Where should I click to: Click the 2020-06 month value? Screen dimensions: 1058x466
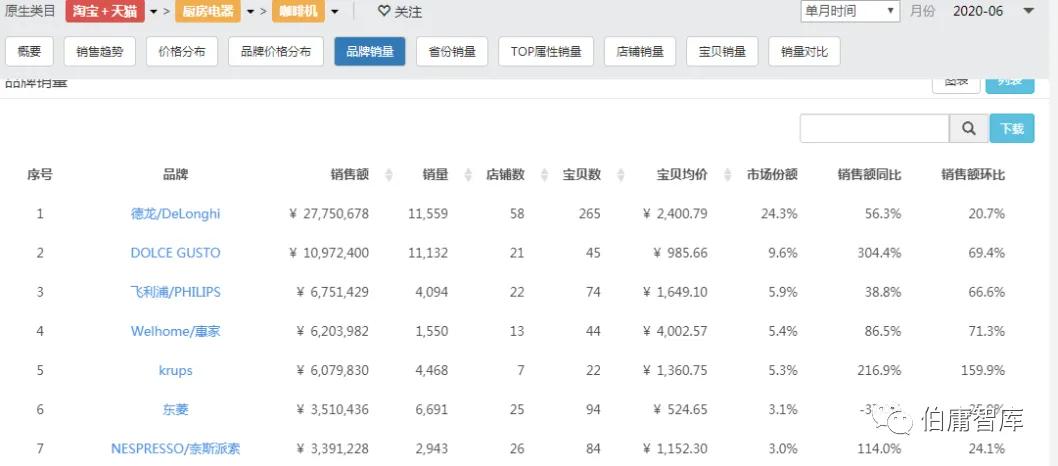(x=978, y=11)
